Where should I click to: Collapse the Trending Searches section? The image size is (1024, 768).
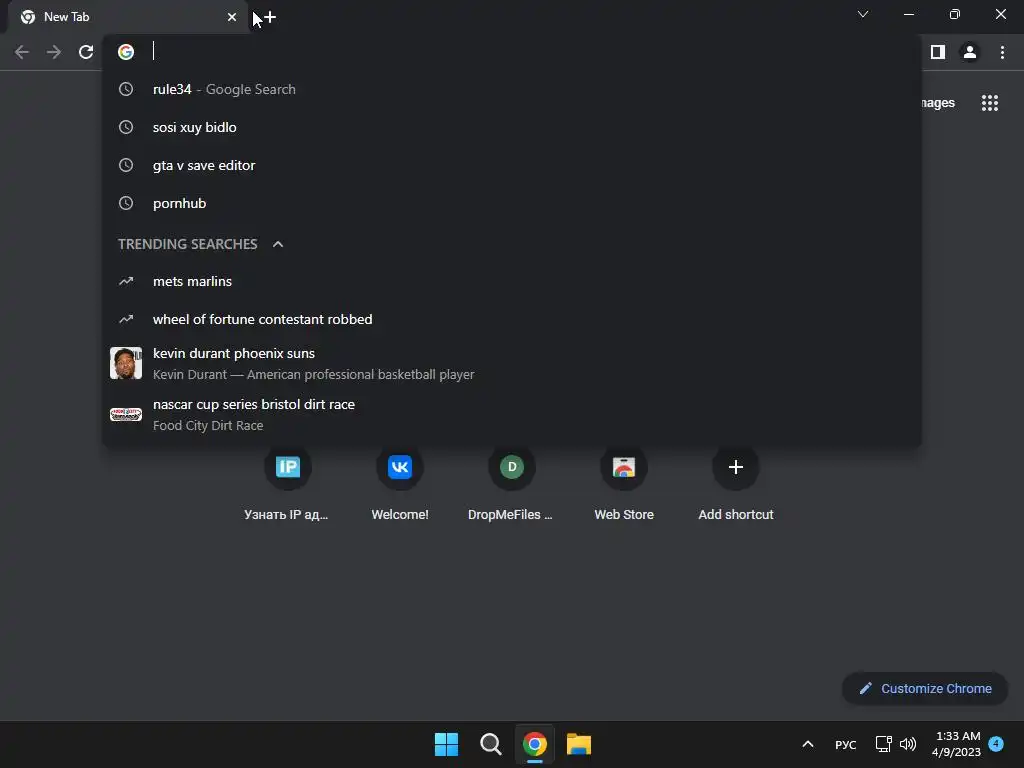(278, 244)
